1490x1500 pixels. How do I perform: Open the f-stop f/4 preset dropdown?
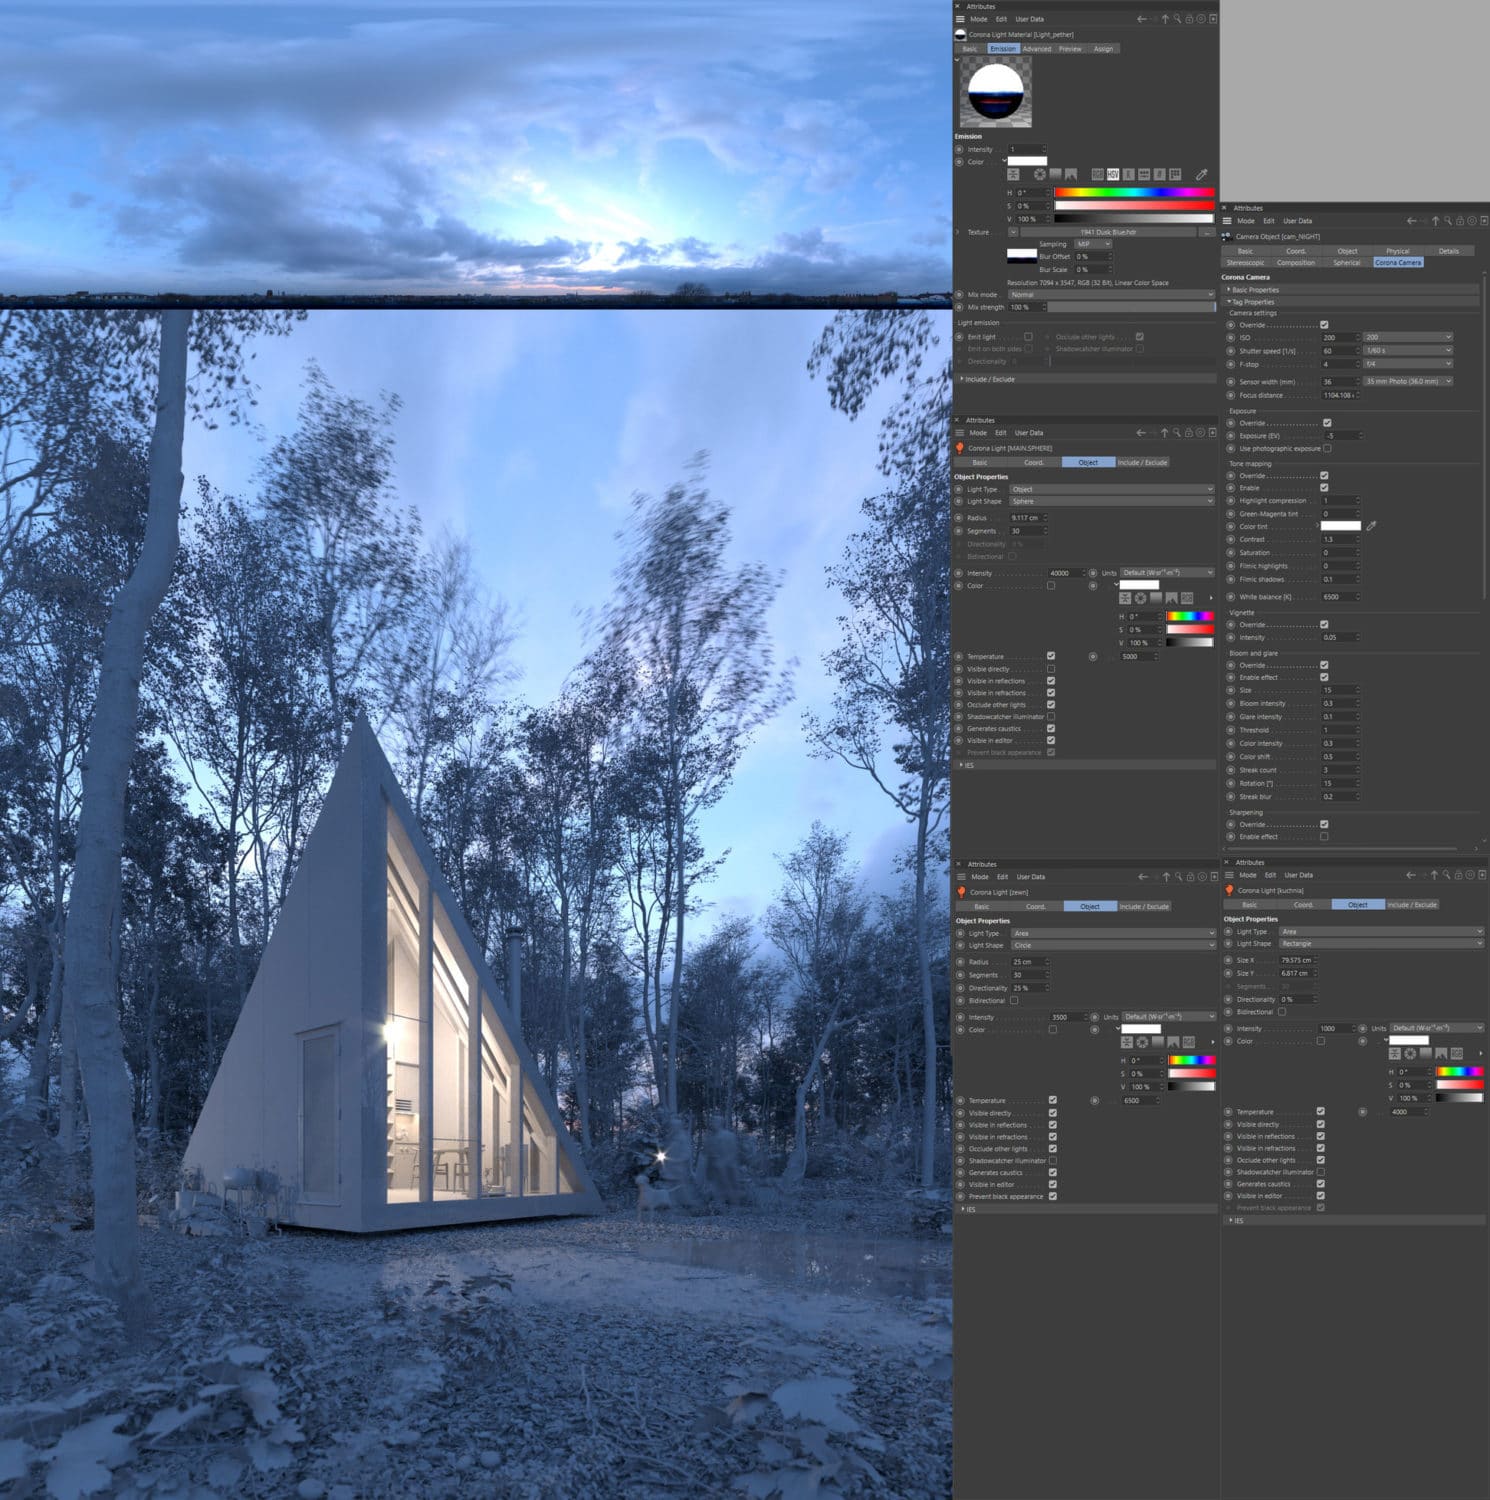[x=1408, y=363]
